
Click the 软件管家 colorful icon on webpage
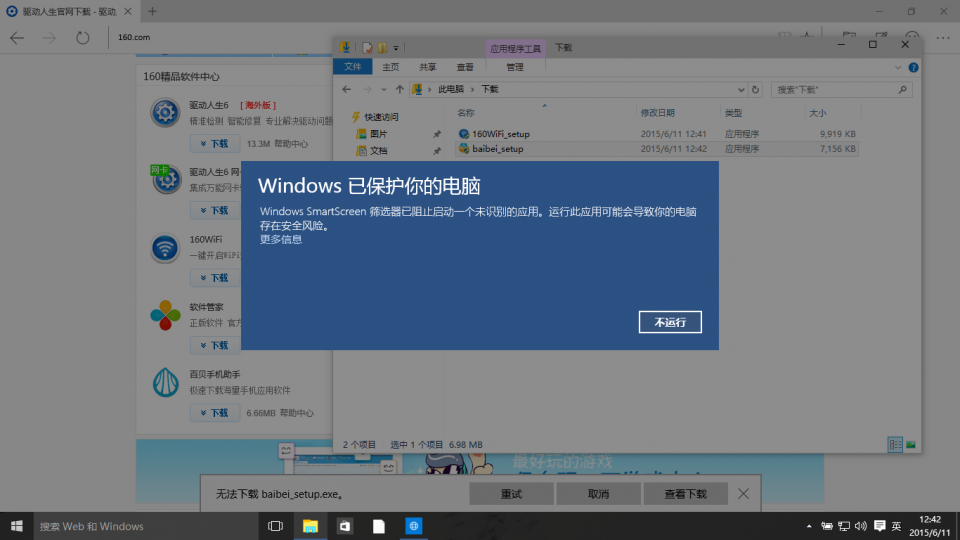(x=165, y=315)
